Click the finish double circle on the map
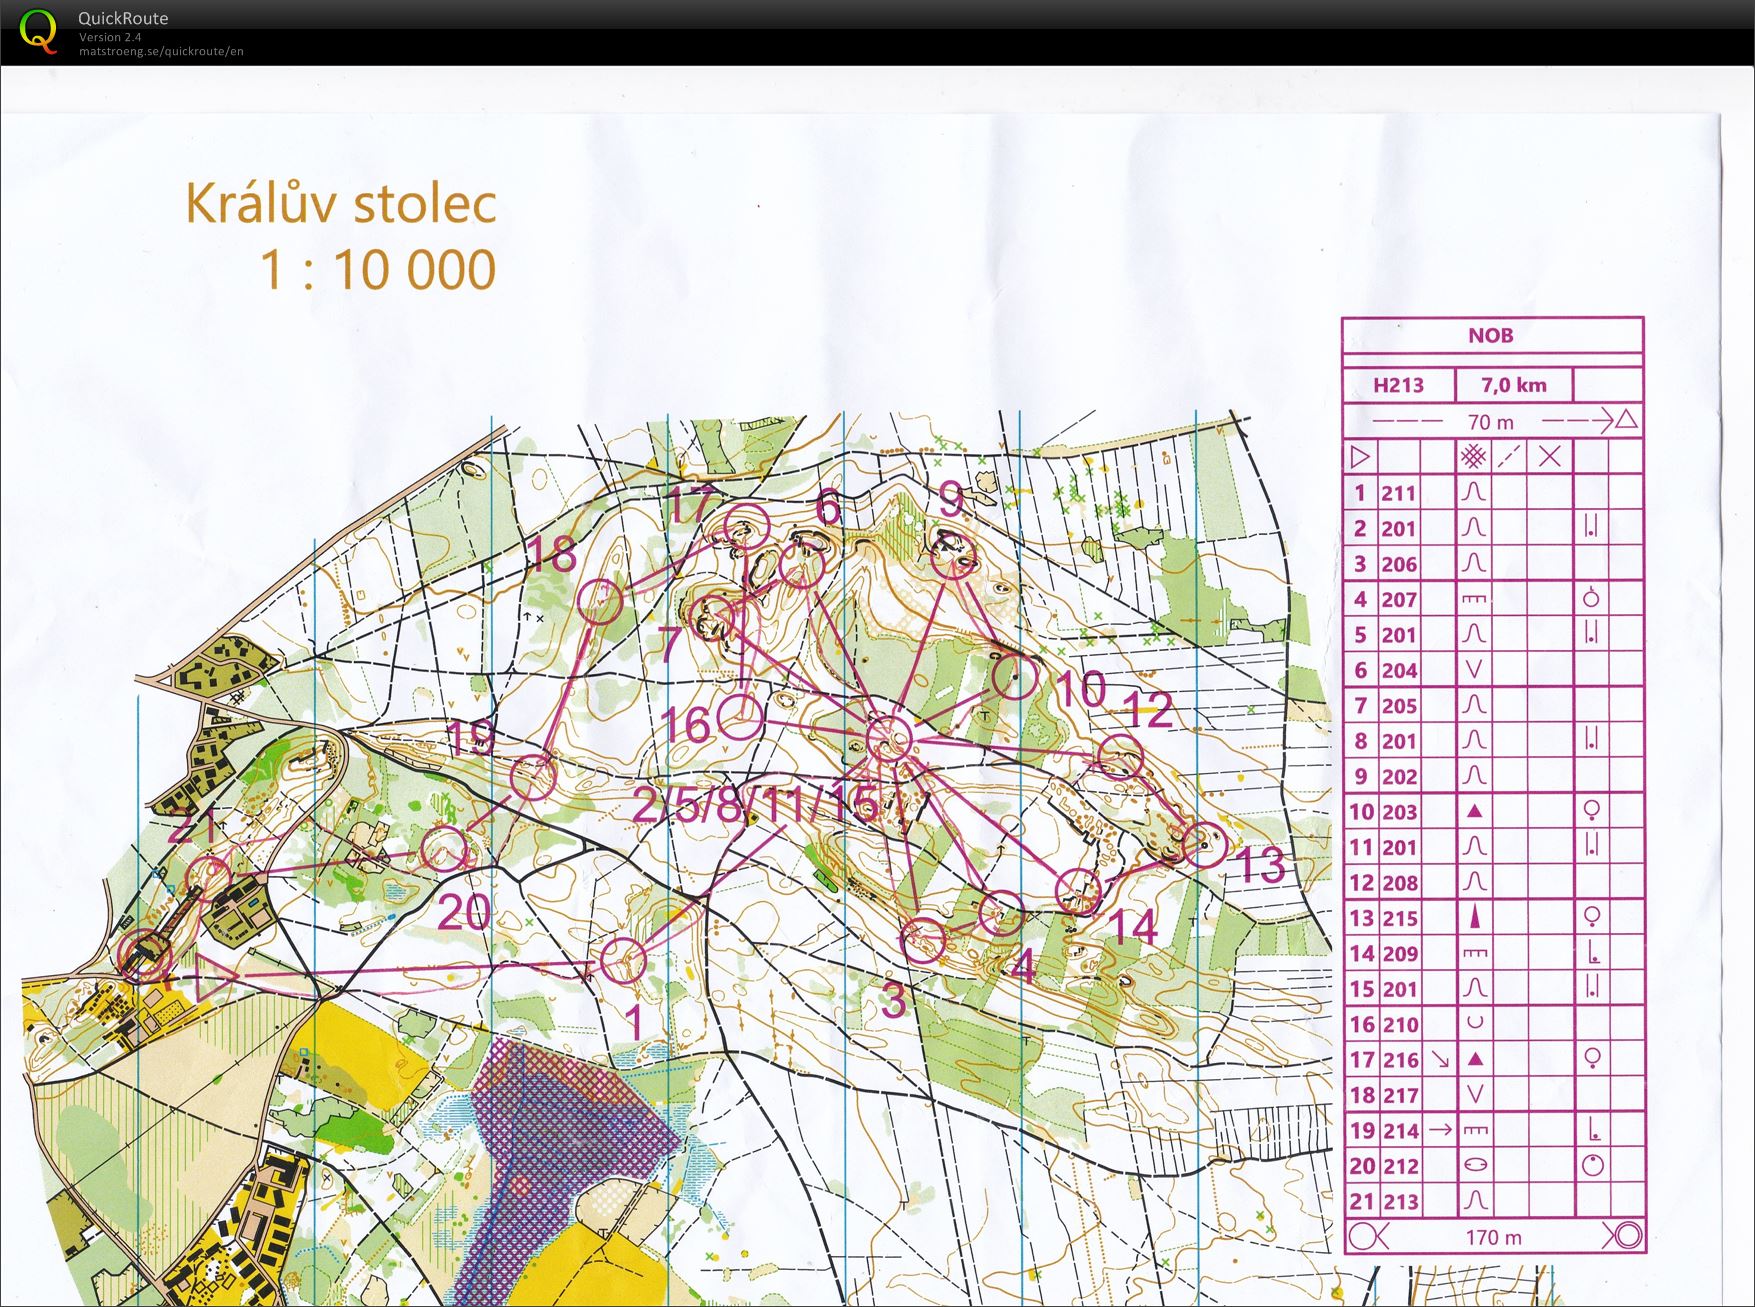The width and height of the screenshot is (1755, 1307). (x=146, y=955)
